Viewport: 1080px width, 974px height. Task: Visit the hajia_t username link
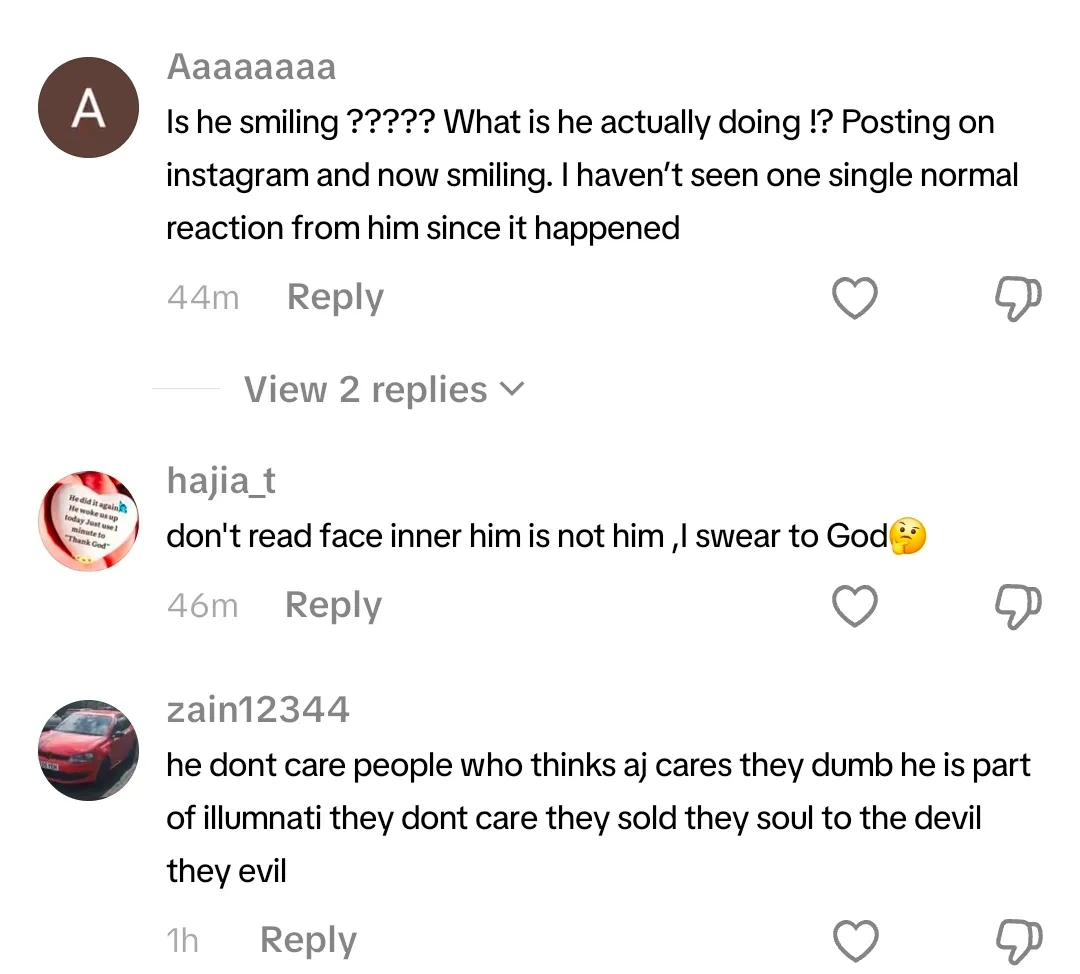(x=221, y=481)
